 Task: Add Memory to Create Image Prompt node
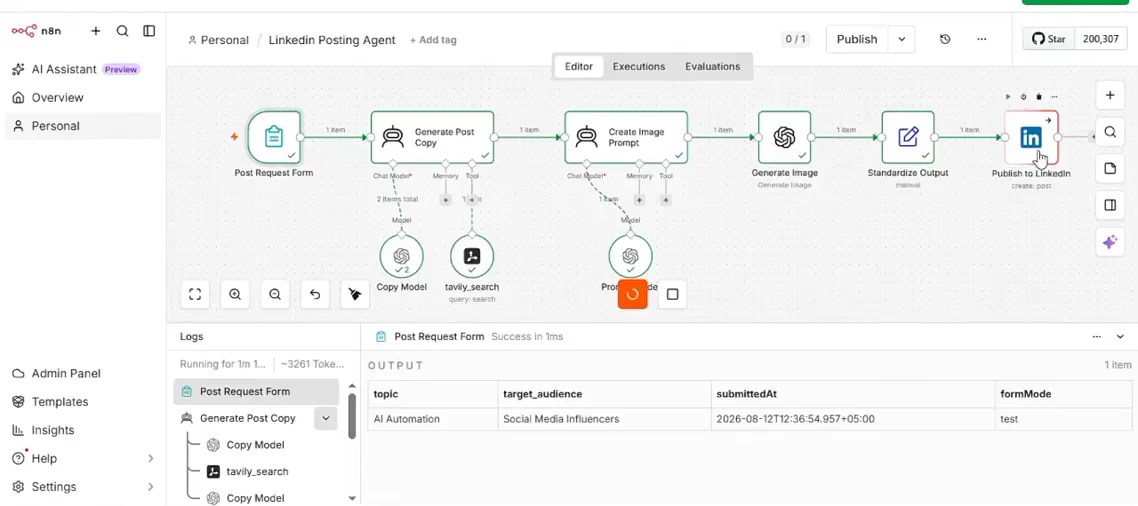click(x=639, y=200)
